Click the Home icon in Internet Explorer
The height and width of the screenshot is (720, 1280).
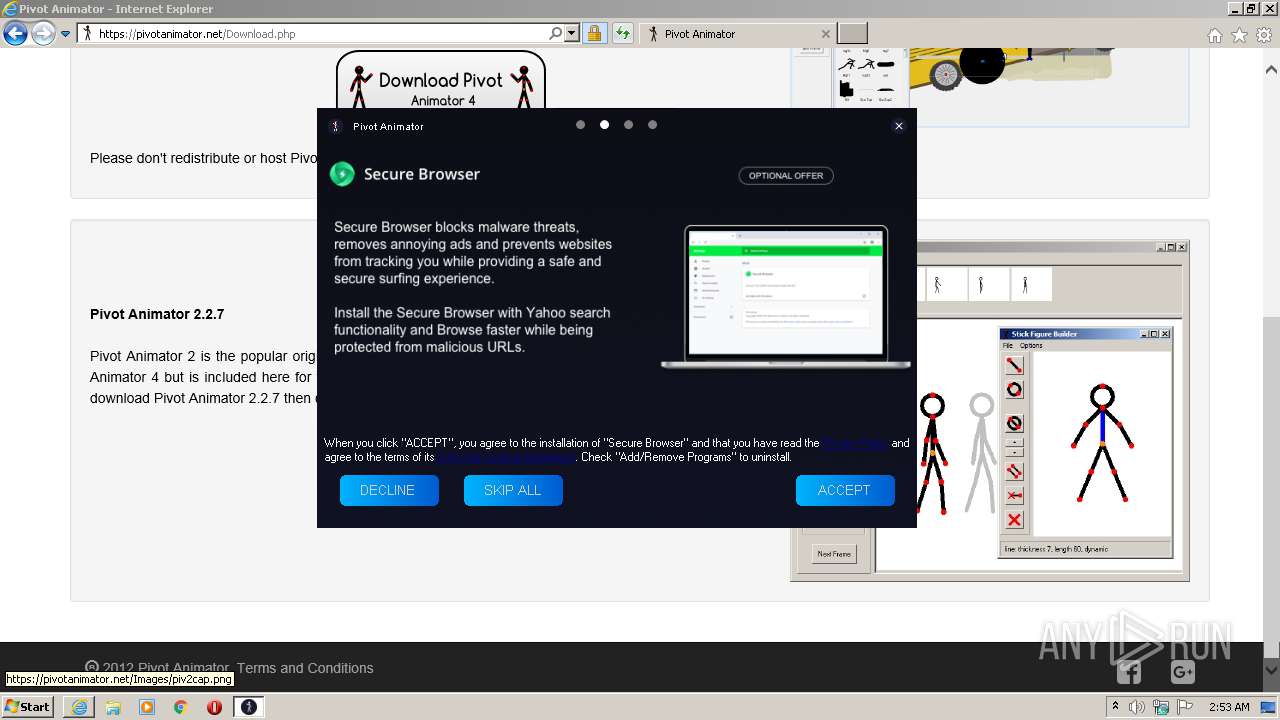(x=1214, y=35)
